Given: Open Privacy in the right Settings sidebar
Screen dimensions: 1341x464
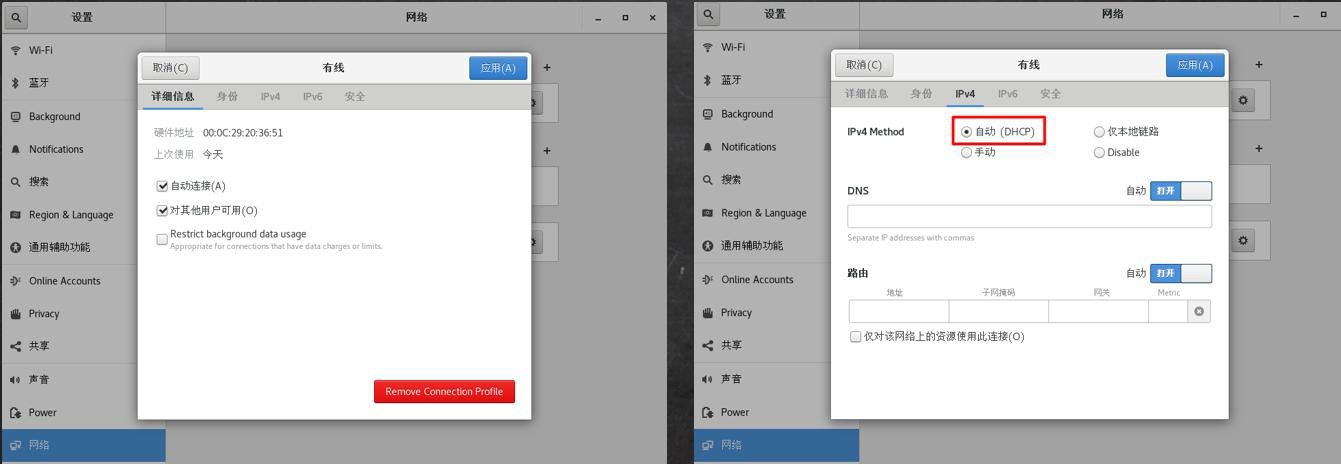Looking at the screenshot, I should click(735, 312).
